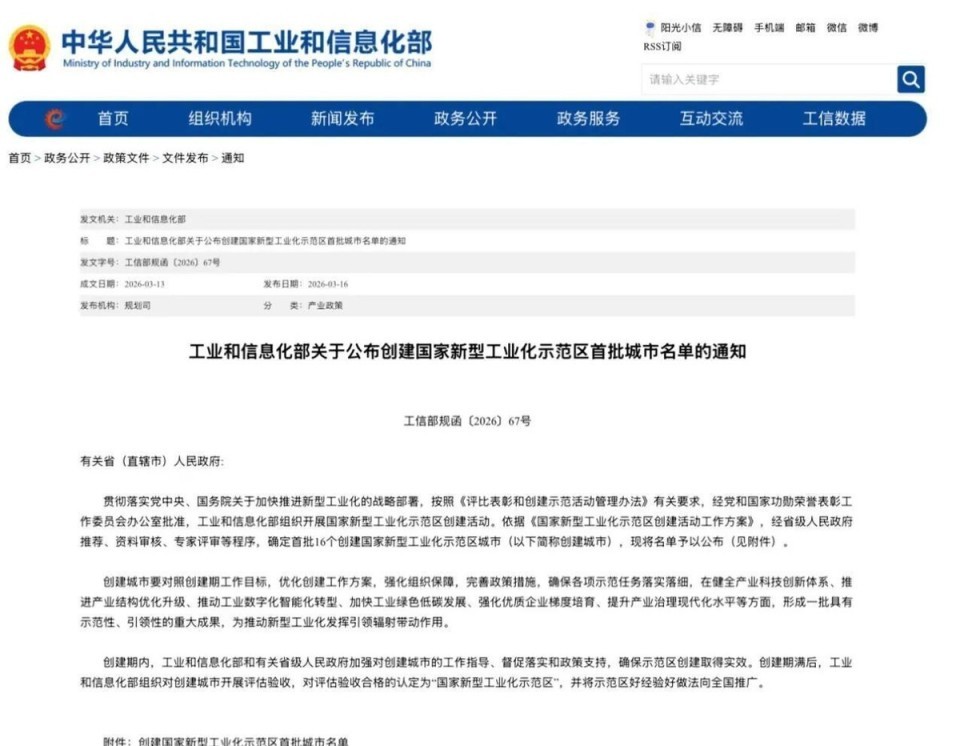Image resolution: width=960 pixels, height=746 pixels.
Task: Open the 首页 navigation item
Action: point(113,118)
